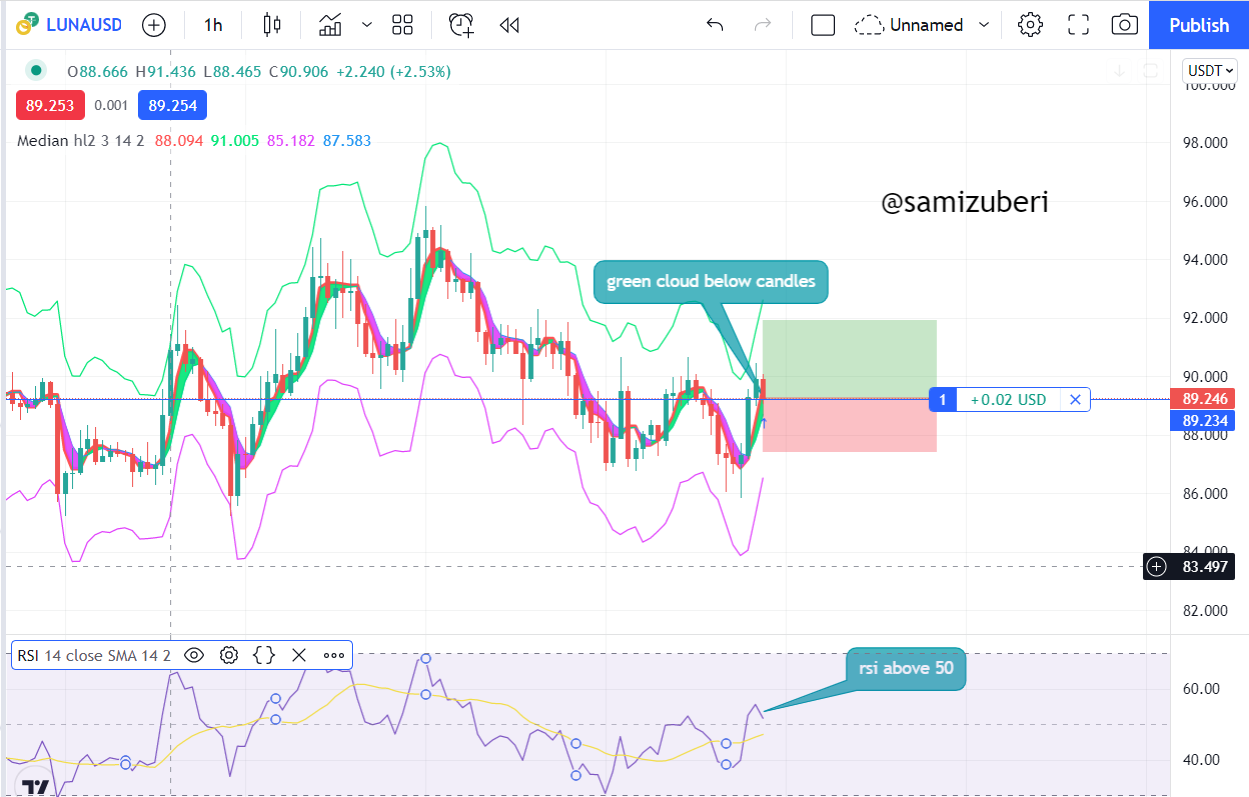This screenshot has width=1249, height=797.
Task: Click the plus icon beside 83.497
Action: (1157, 567)
